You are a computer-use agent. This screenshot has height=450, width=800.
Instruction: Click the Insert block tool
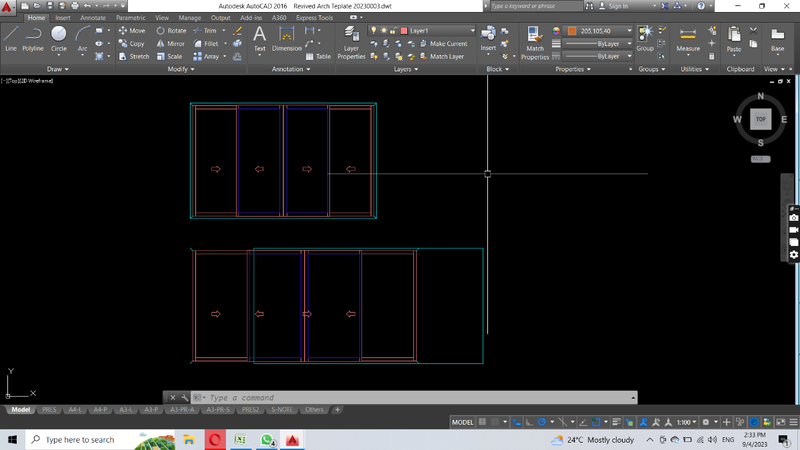pyautogui.click(x=488, y=38)
